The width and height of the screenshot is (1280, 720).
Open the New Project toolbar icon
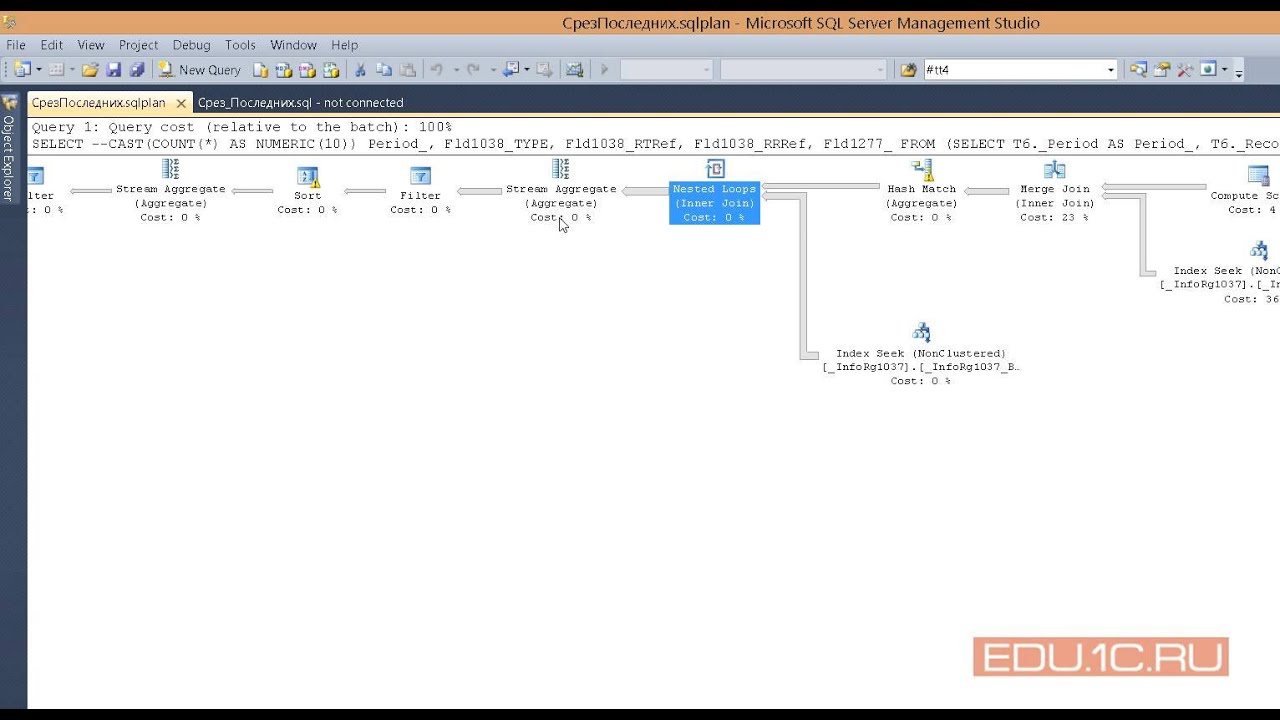(x=22, y=70)
